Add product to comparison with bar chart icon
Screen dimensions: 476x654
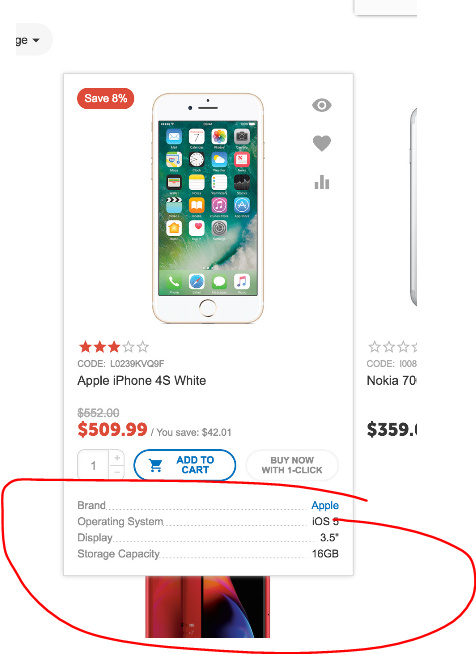[x=322, y=182]
